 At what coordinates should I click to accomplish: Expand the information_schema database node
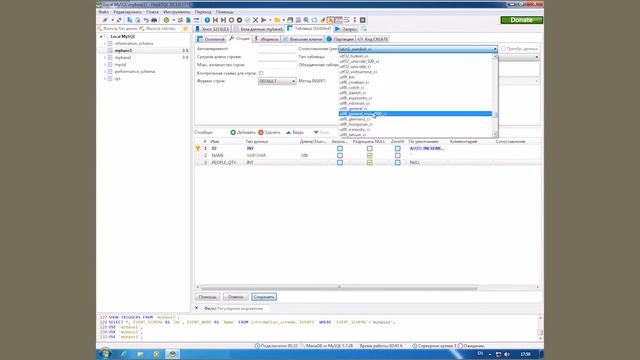pos(105,43)
